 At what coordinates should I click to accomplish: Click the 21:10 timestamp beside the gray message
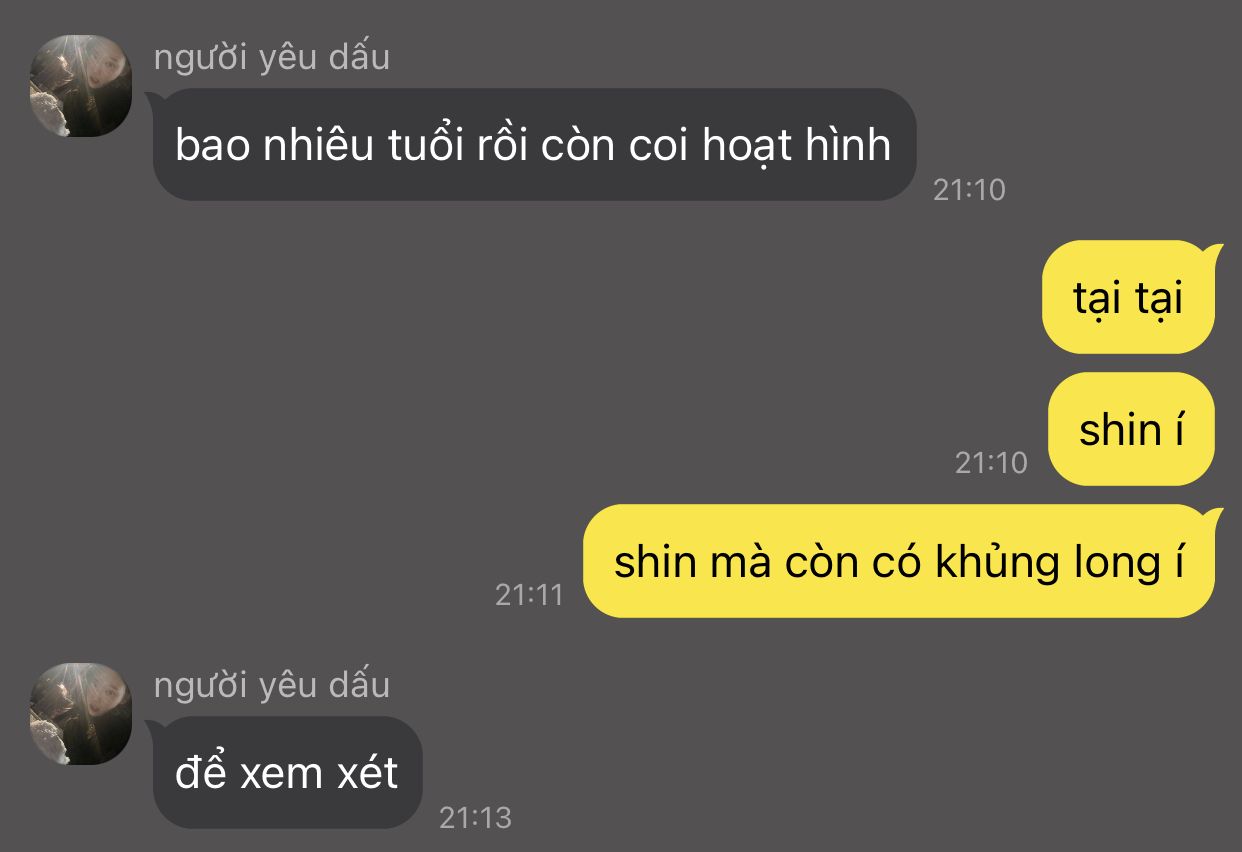[x=969, y=190]
